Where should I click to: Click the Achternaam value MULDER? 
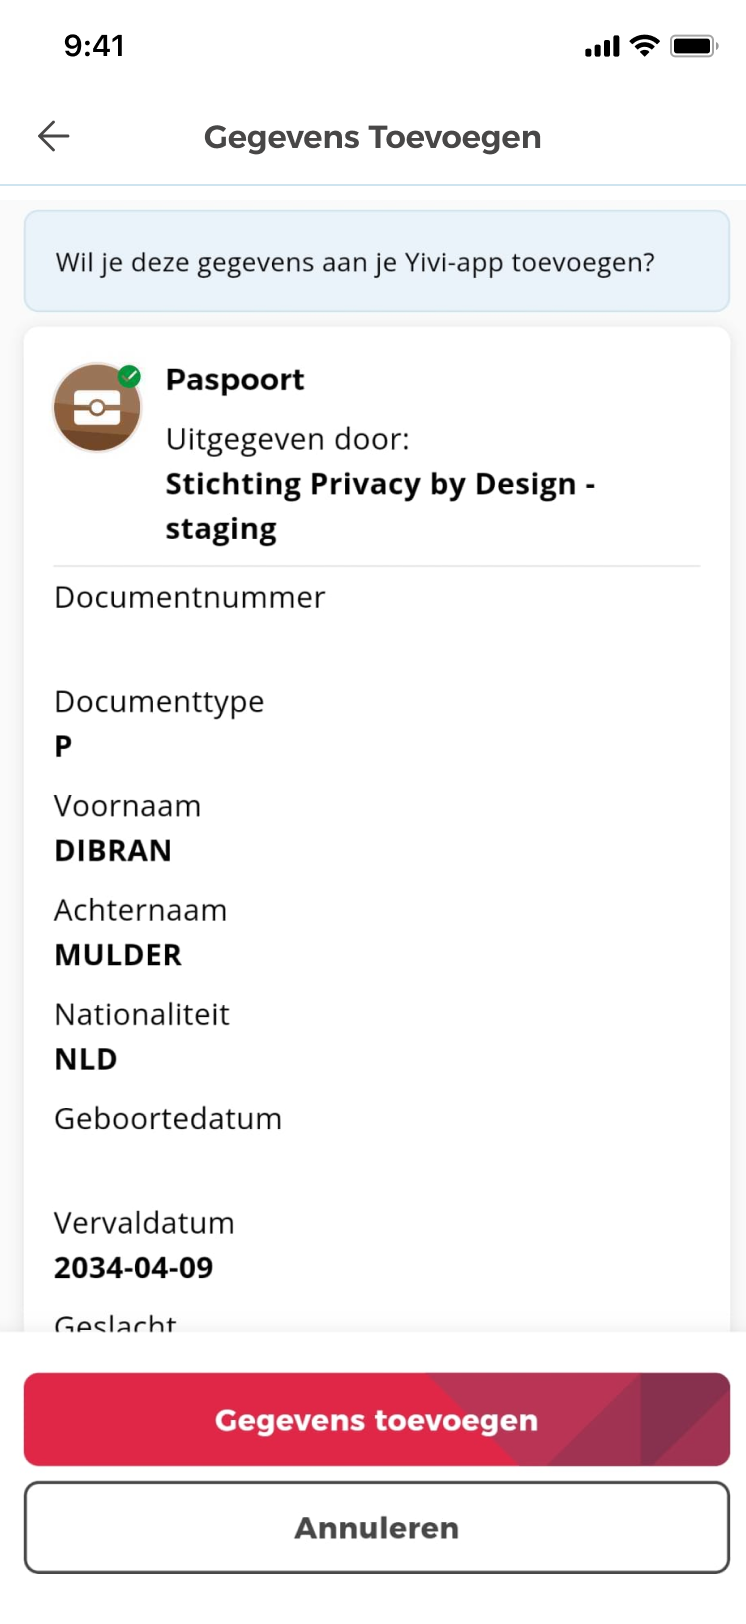click(x=118, y=955)
